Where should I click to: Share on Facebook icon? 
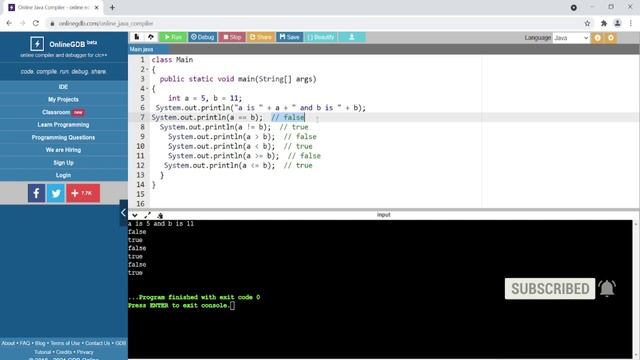click(x=36, y=193)
